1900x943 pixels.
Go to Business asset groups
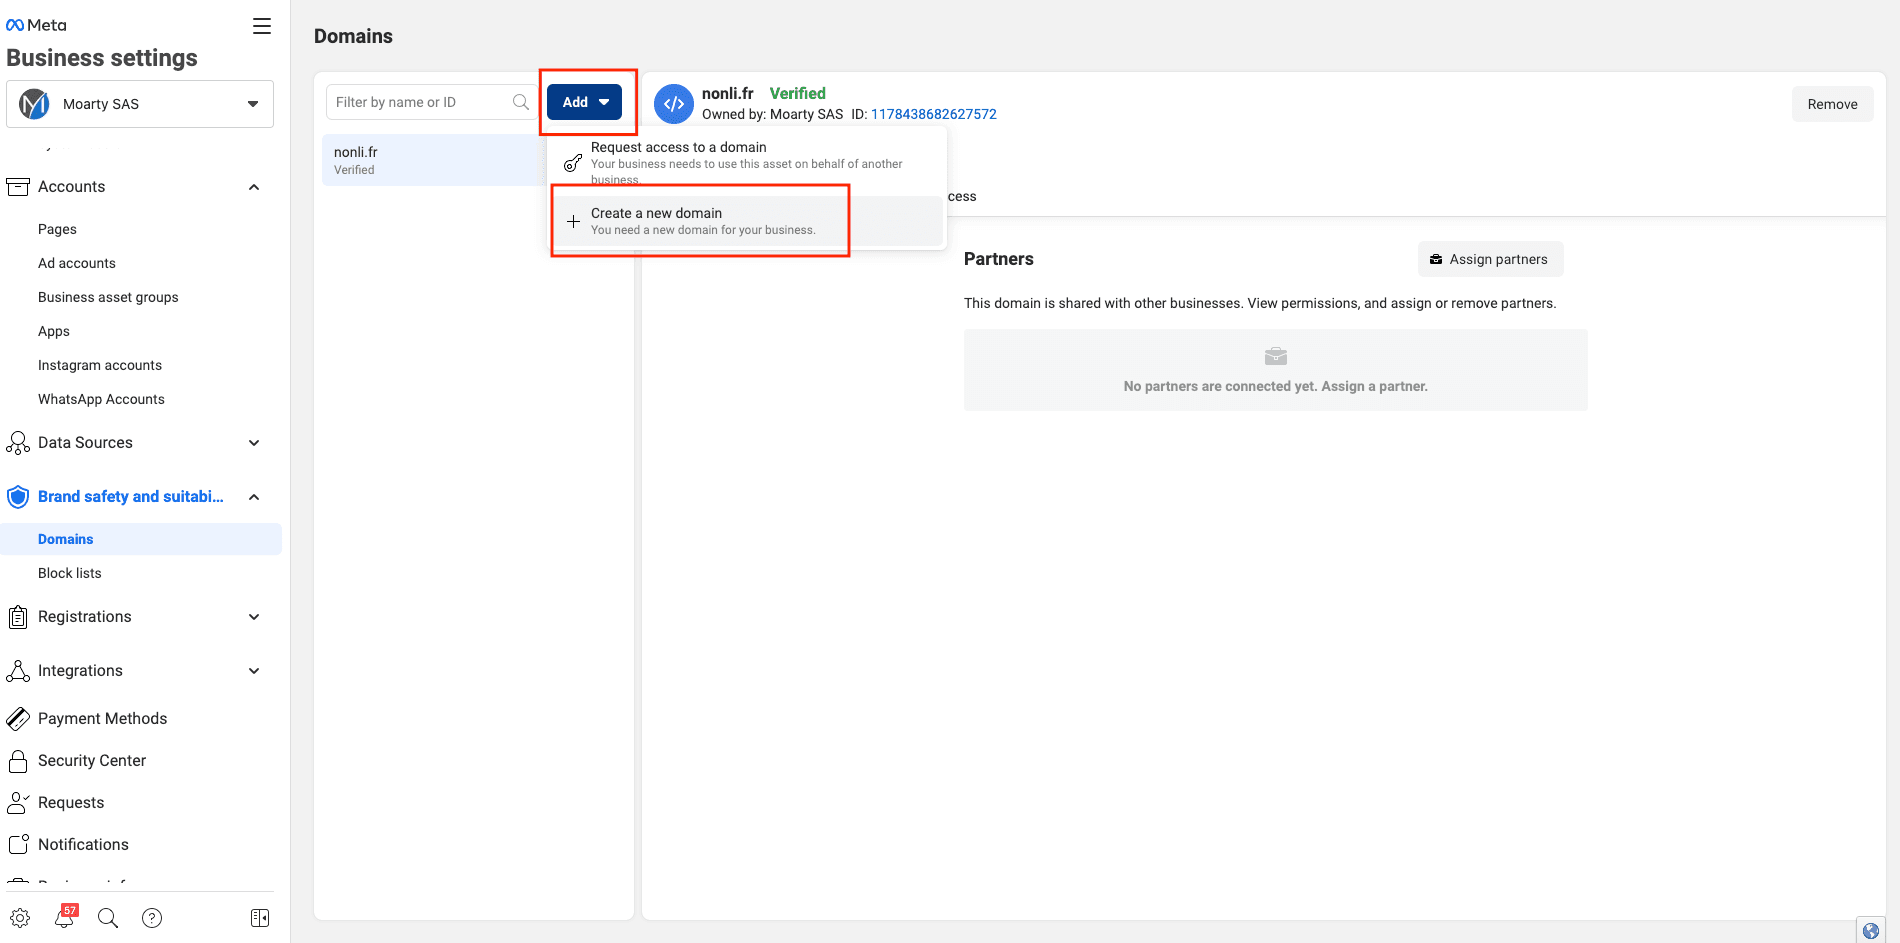click(108, 297)
